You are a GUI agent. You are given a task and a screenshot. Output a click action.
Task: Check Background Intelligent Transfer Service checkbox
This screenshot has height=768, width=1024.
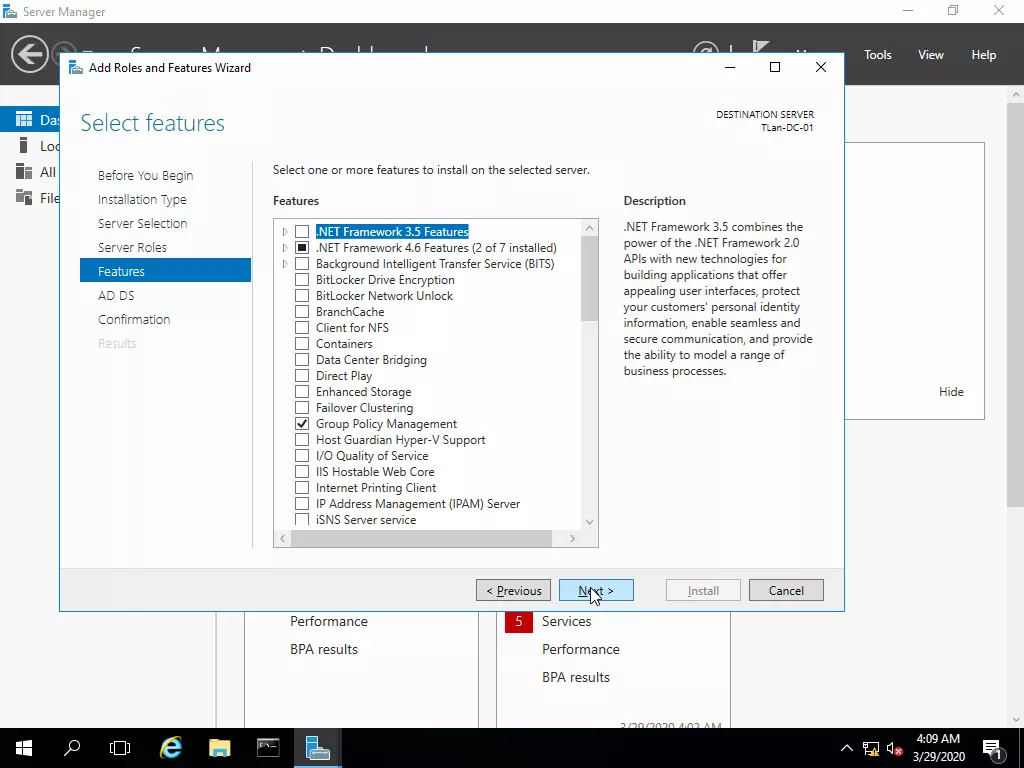tap(302, 264)
